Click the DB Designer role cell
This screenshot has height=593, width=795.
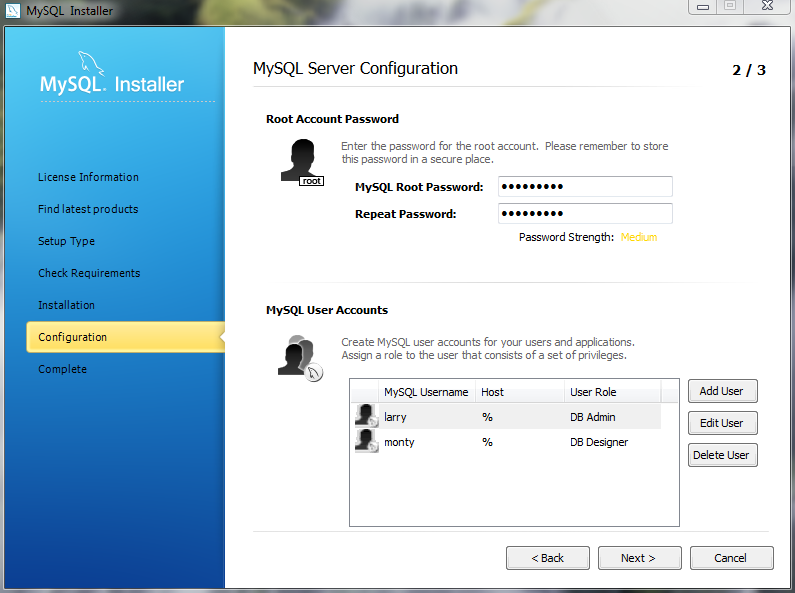599,442
